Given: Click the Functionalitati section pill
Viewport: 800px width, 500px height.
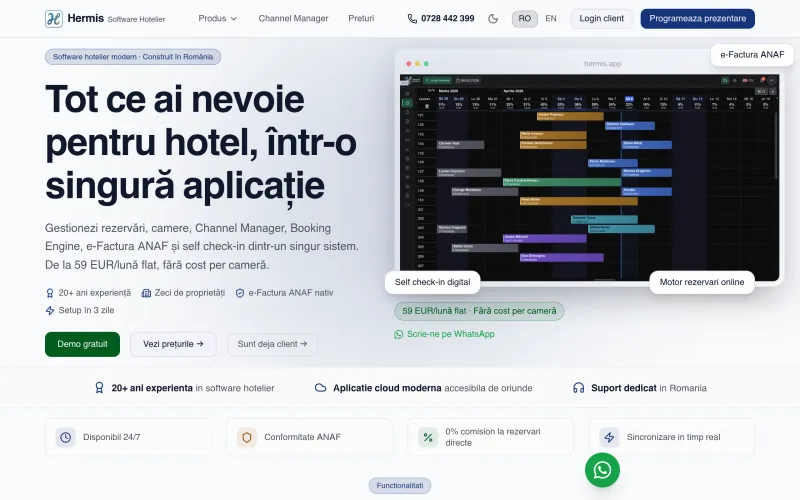Looking at the screenshot, I should [x=399, y=486].
